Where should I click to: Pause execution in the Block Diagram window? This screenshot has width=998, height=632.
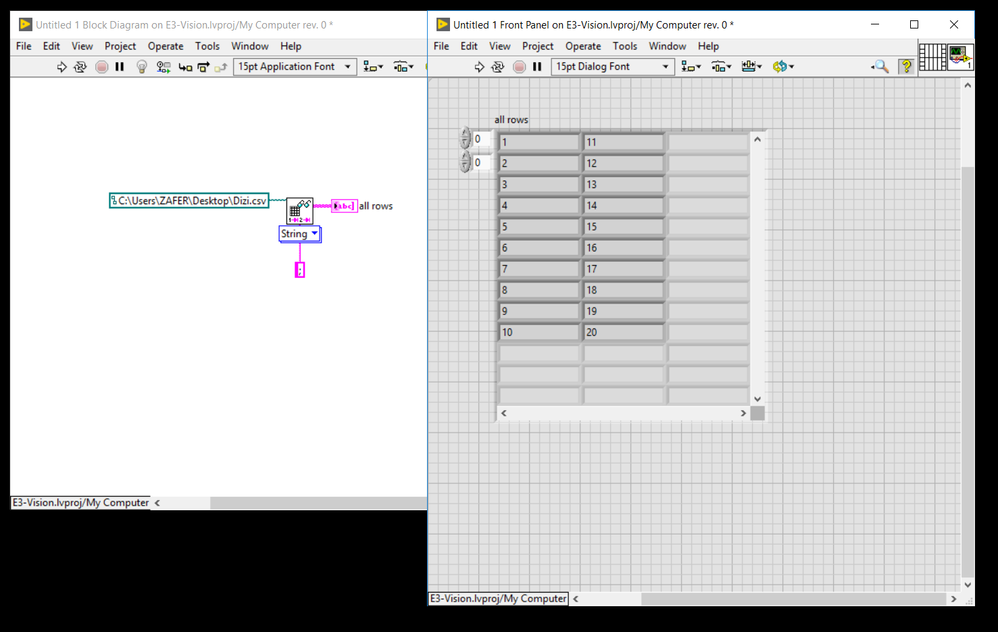pos(120,67)
